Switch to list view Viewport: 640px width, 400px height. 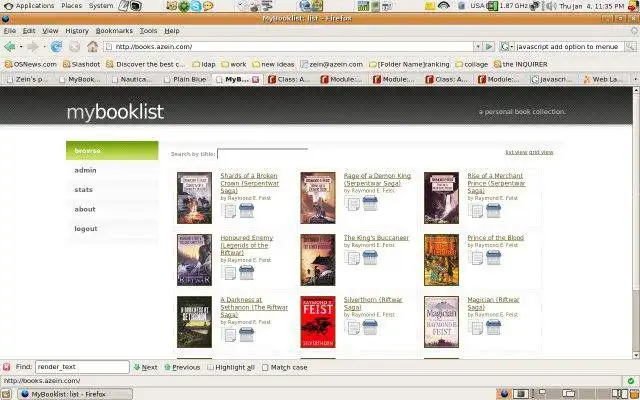click(x=516, y=152)
